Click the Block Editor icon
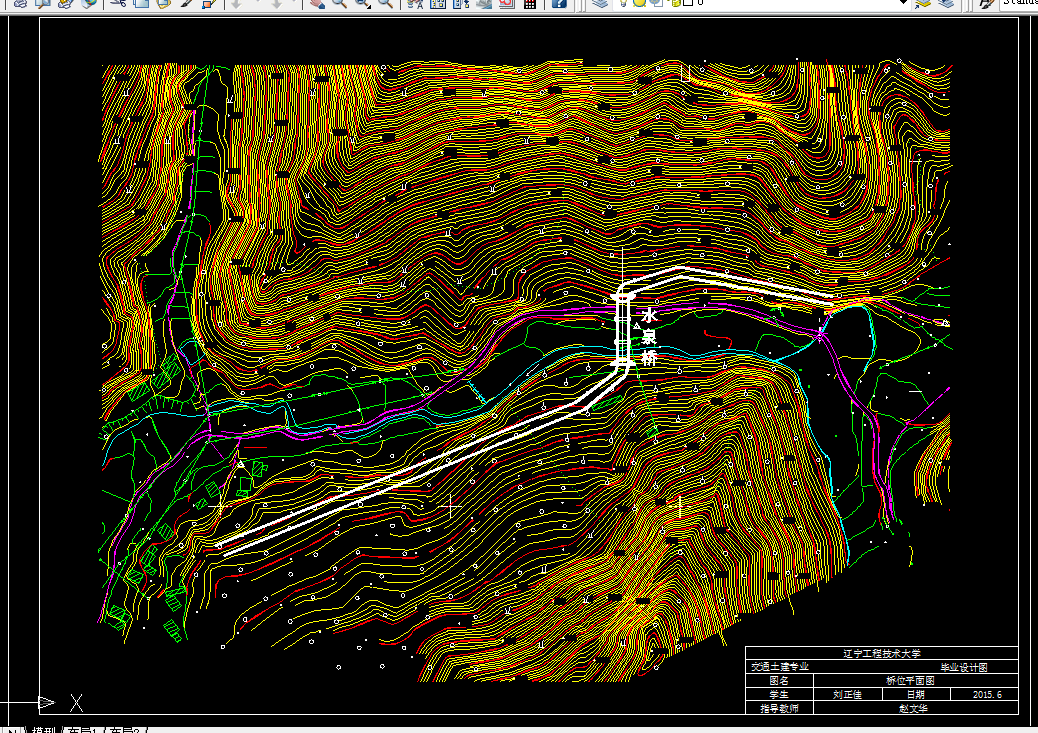This screenshot has width=1038, height=733. (209, 3)
